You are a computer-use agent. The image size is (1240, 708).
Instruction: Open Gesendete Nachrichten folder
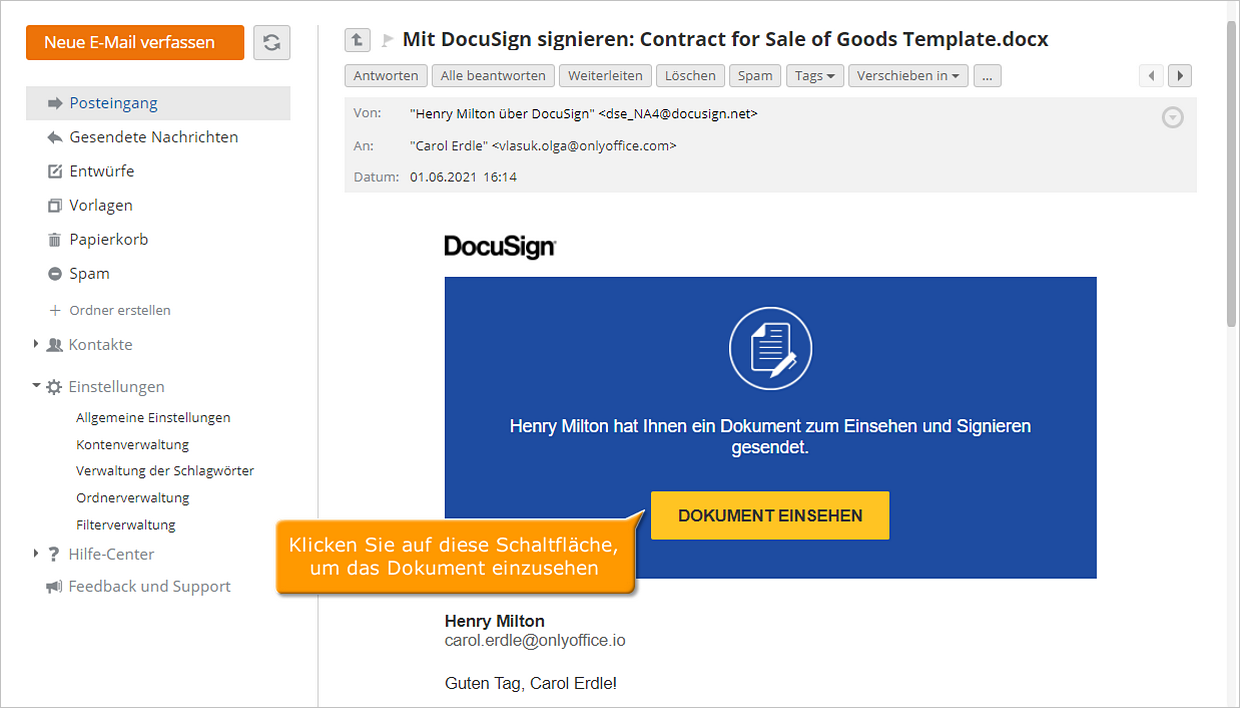[153, 137]
